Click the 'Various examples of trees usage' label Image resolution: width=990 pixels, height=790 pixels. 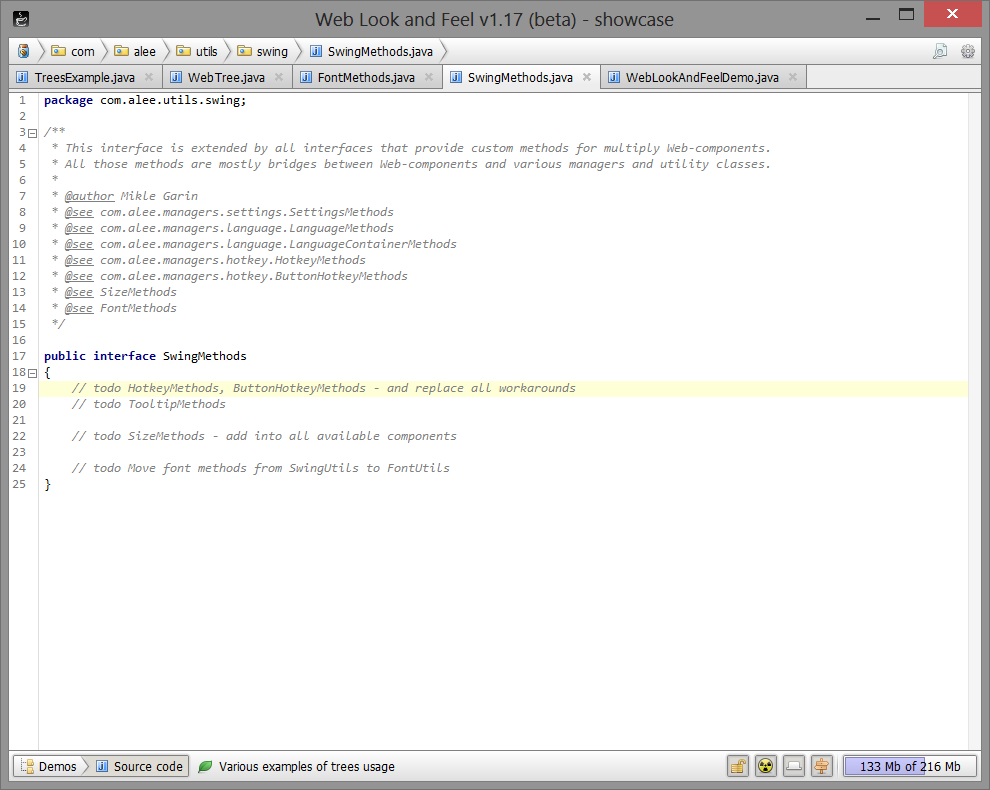[x=307, y=767]
